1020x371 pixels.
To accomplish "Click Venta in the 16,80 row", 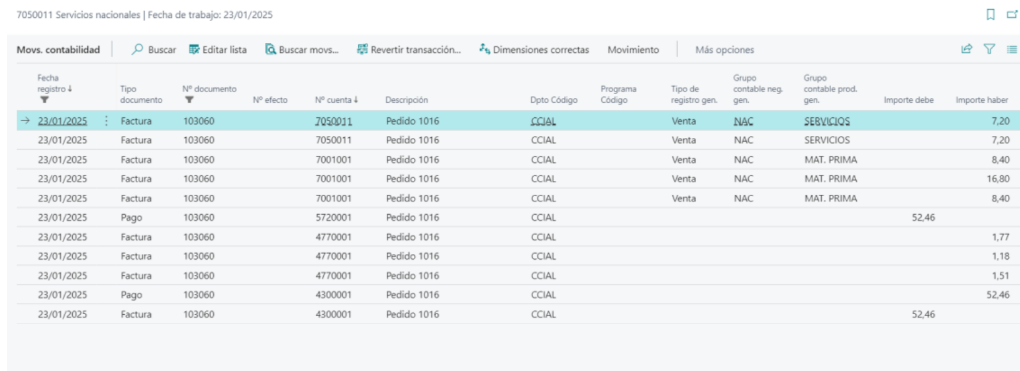I will [x=684, y=178].
